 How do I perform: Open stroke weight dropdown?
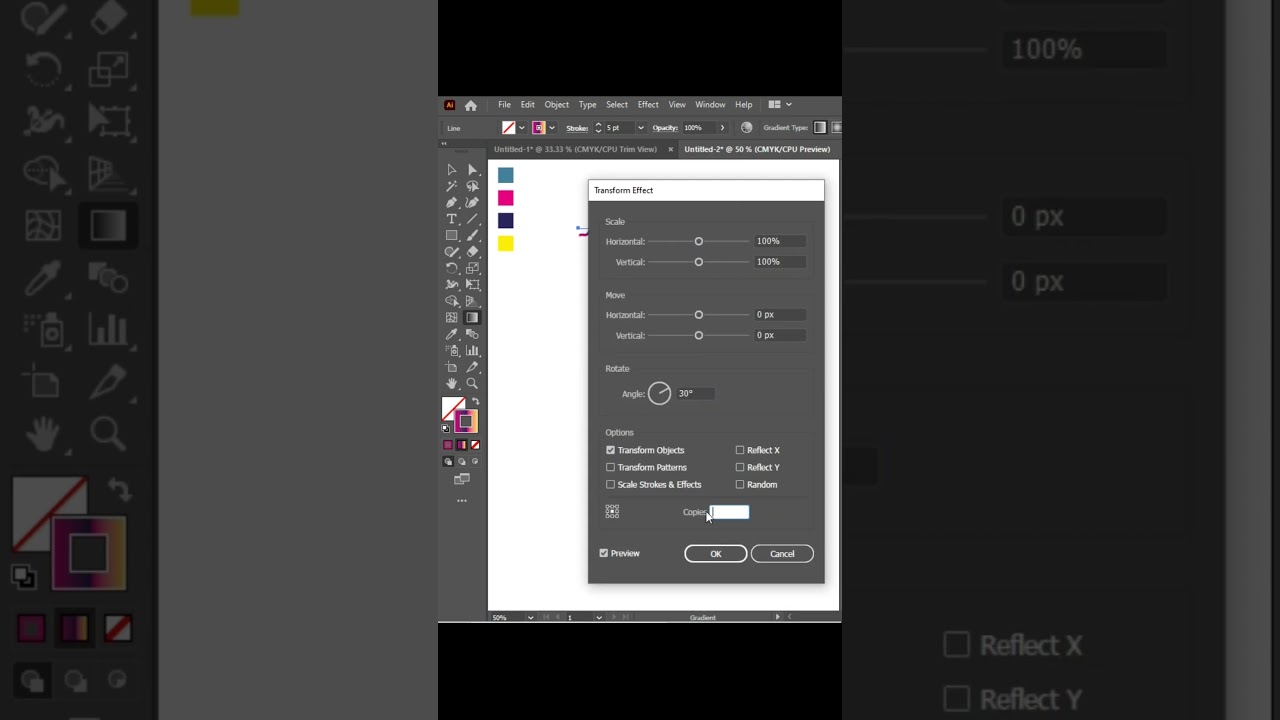(x=640, y=128)
